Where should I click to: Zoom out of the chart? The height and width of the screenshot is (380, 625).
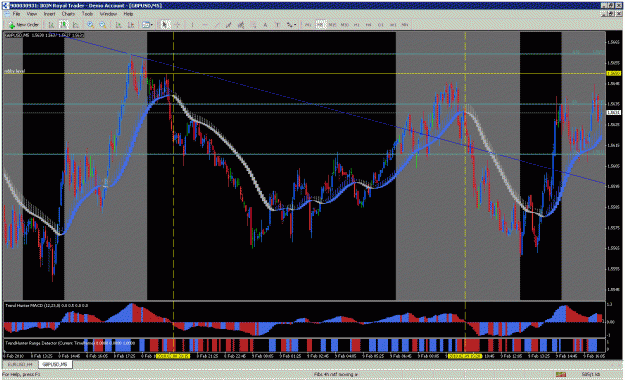pos(102,25)
